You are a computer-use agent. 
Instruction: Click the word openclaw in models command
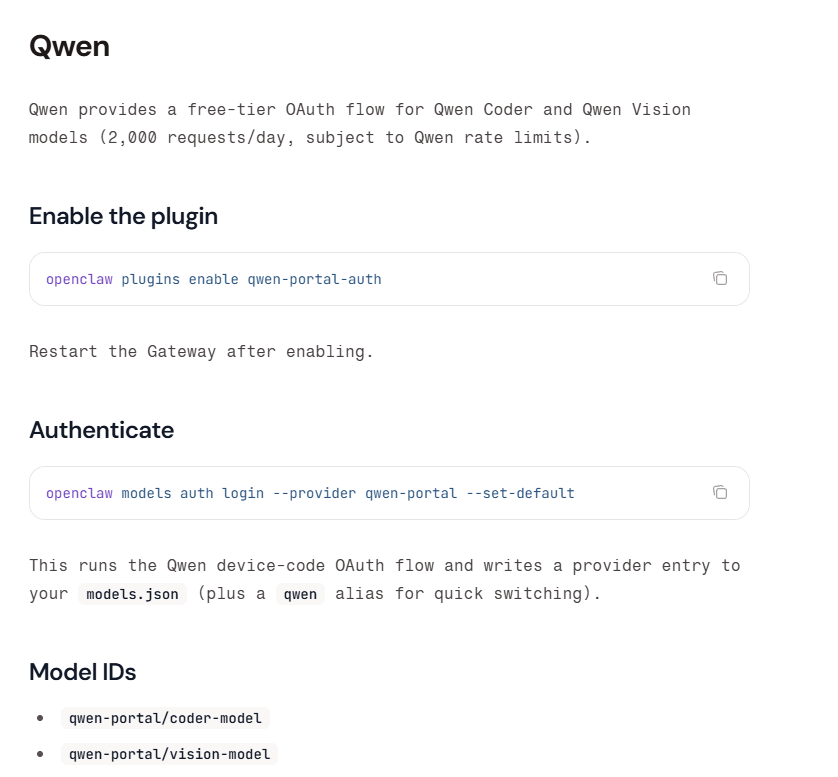tap(79, 493)
